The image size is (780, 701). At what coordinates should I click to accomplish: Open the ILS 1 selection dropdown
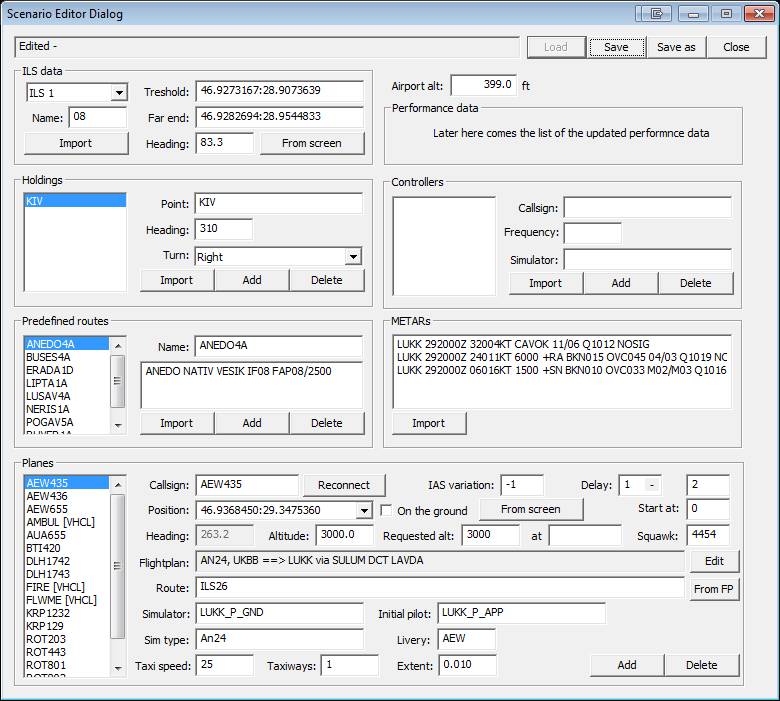coord(119,93)
